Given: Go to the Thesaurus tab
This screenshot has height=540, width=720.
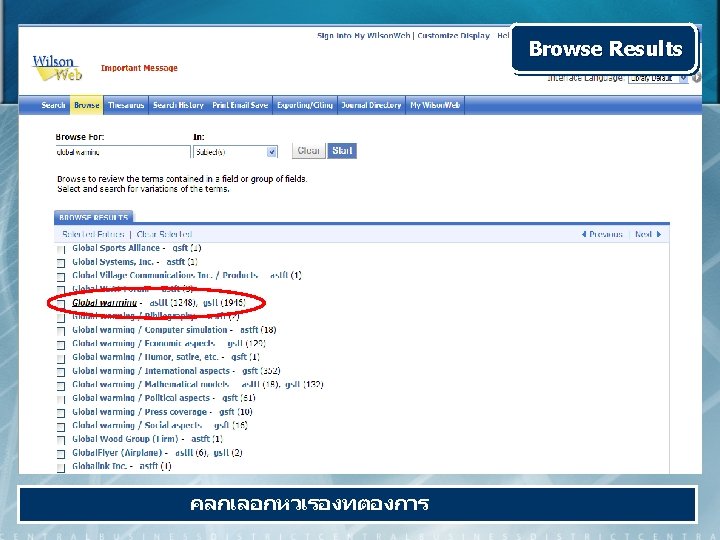Looking at the screenshot, I should 126,105.
